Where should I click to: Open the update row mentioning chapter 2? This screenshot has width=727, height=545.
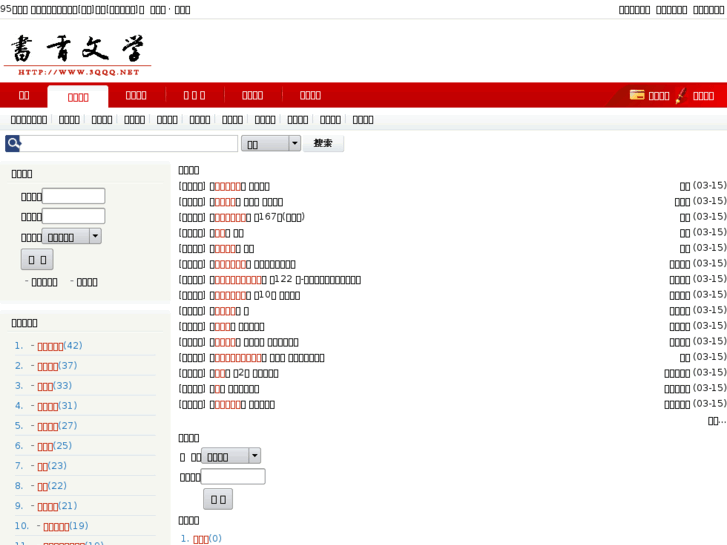(244, 373)
